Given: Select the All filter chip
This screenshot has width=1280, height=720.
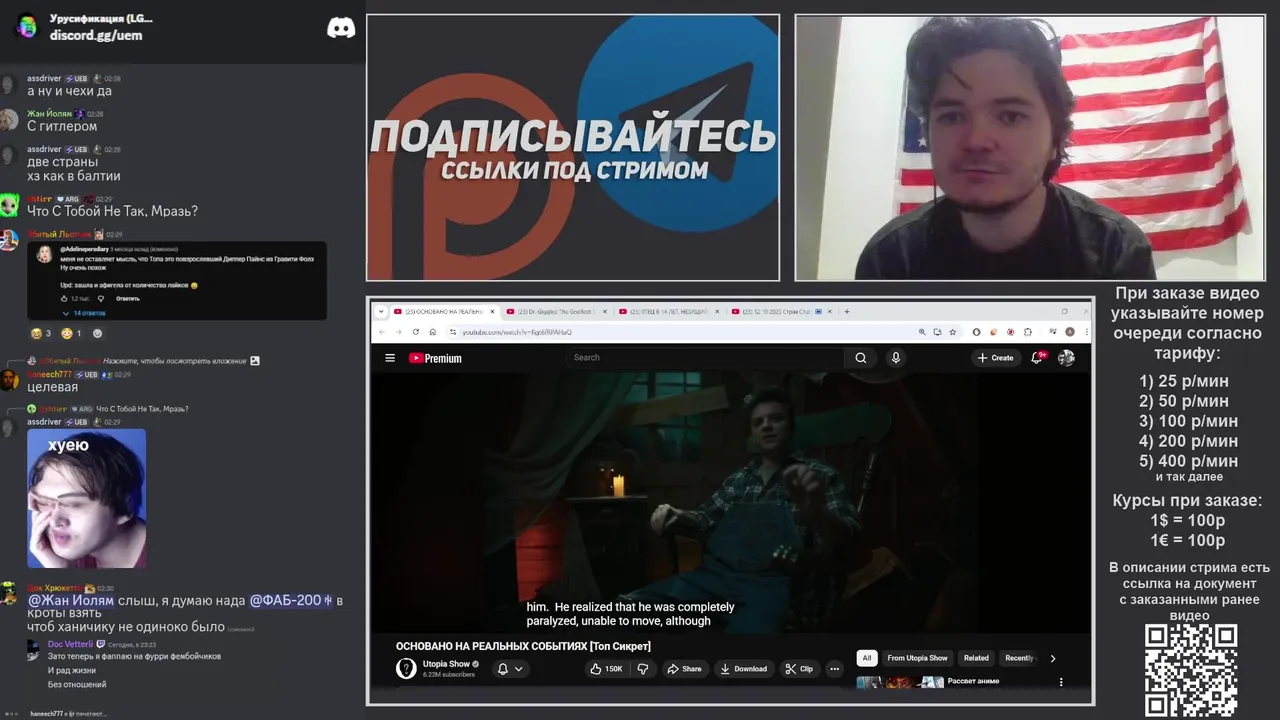Looking at the screenshot, I should click(867, 658).
